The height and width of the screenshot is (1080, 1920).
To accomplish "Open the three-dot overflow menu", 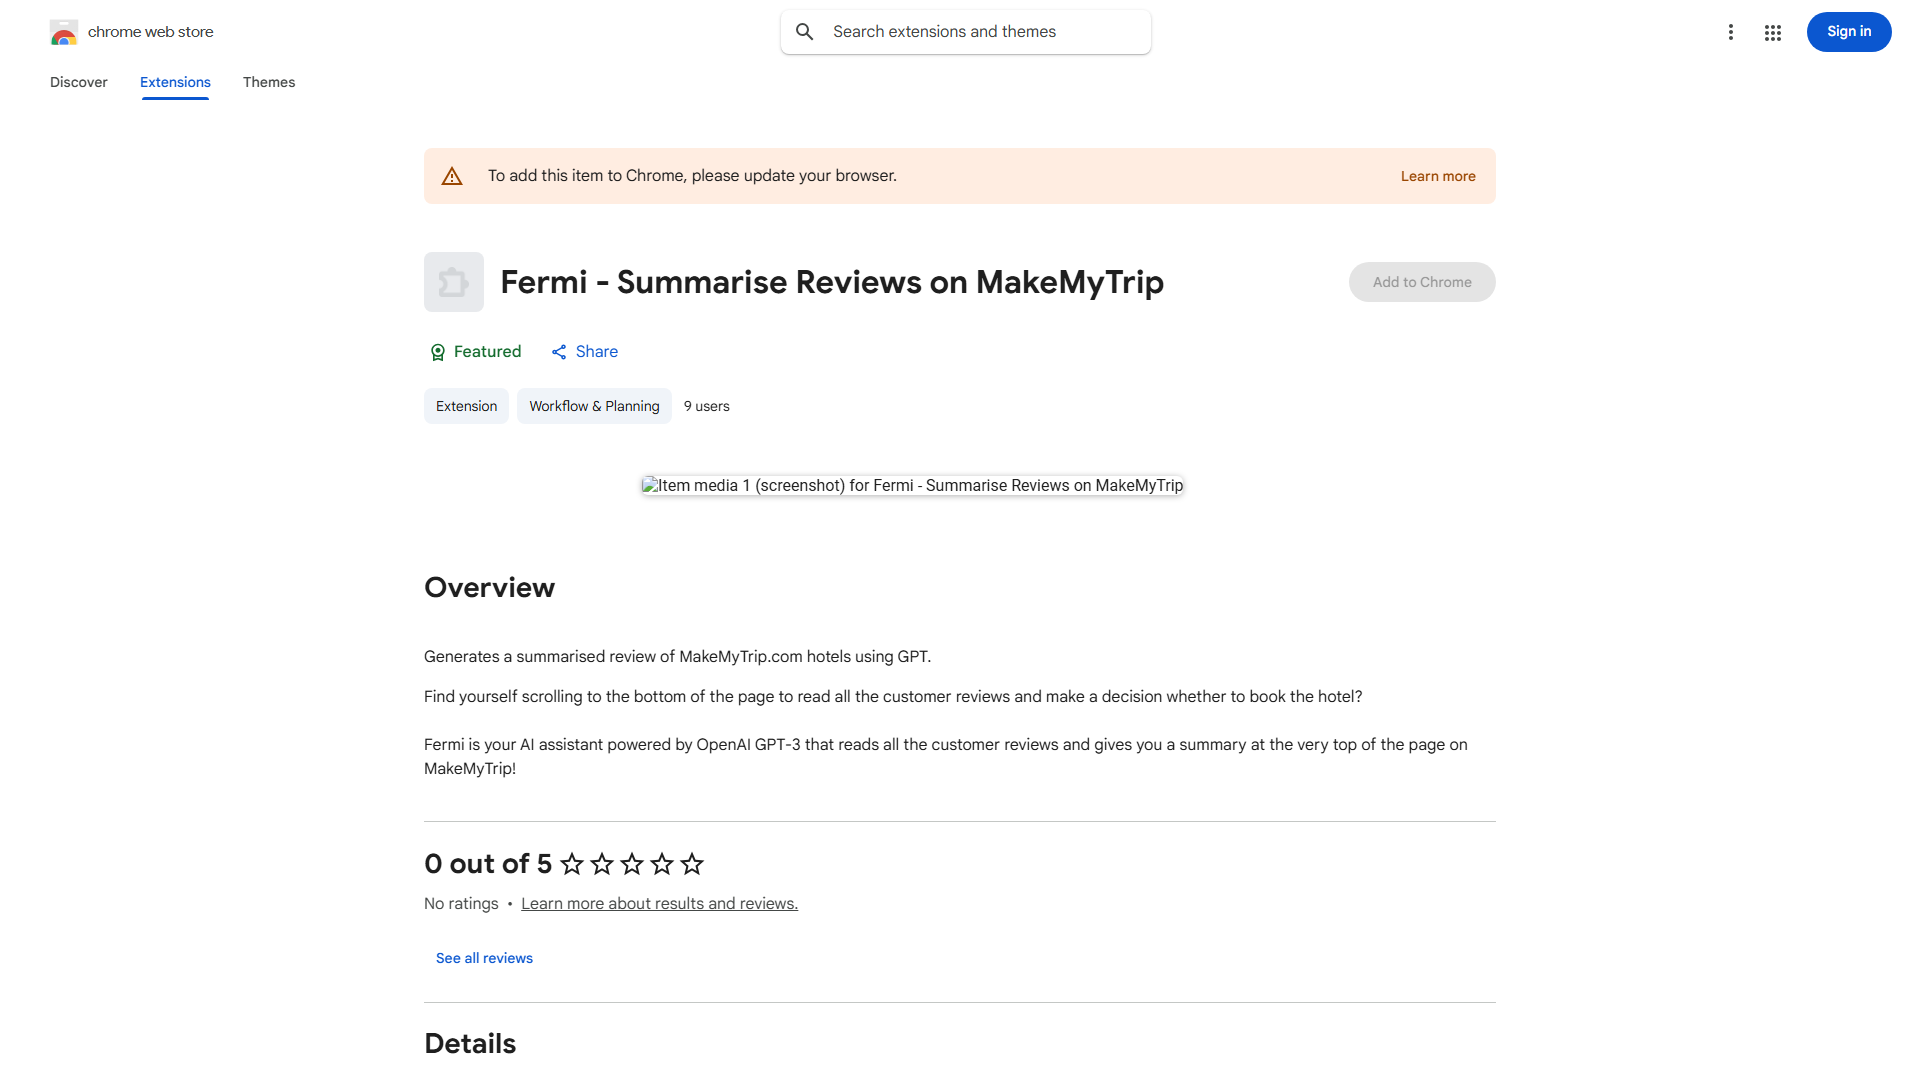I will [x=1731, y=32].
